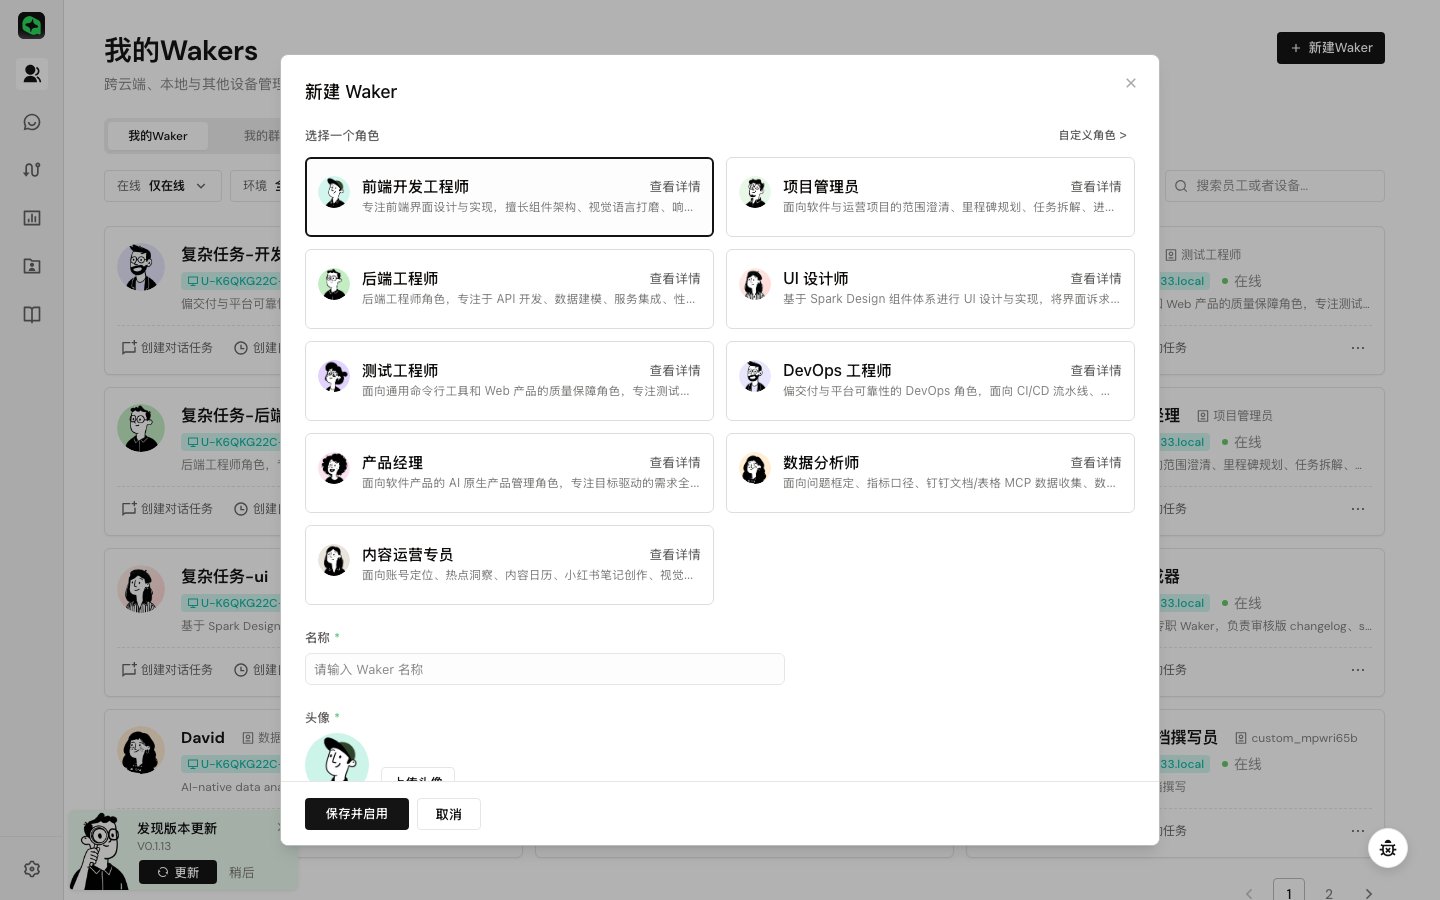Click David's avatar in background list

tap(141, 750)
